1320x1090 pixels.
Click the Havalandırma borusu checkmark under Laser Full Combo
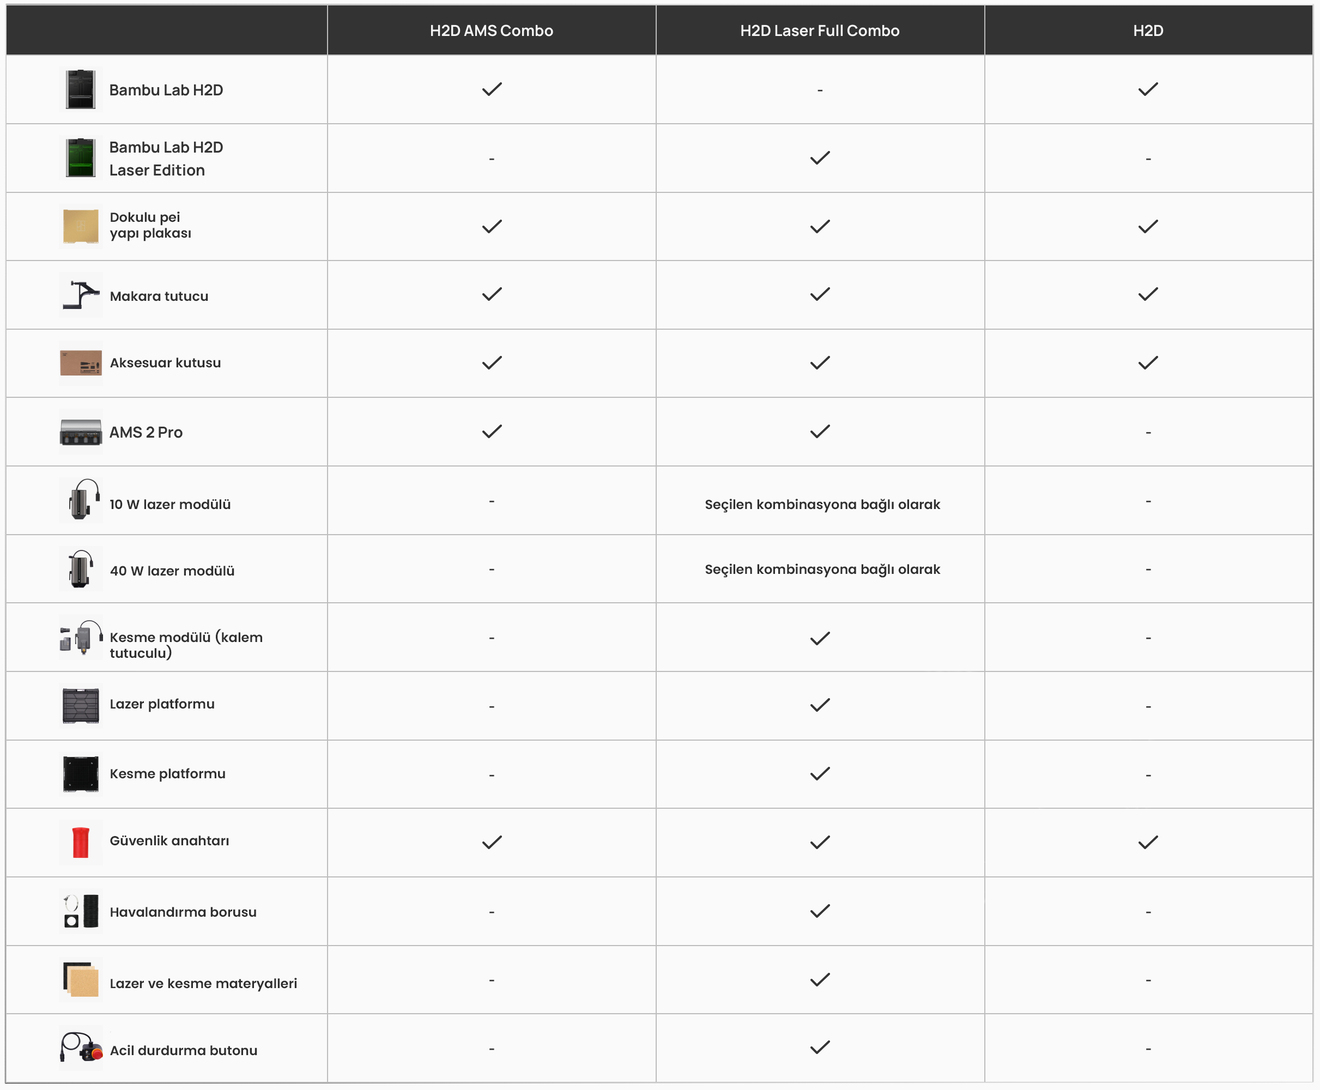820,911
